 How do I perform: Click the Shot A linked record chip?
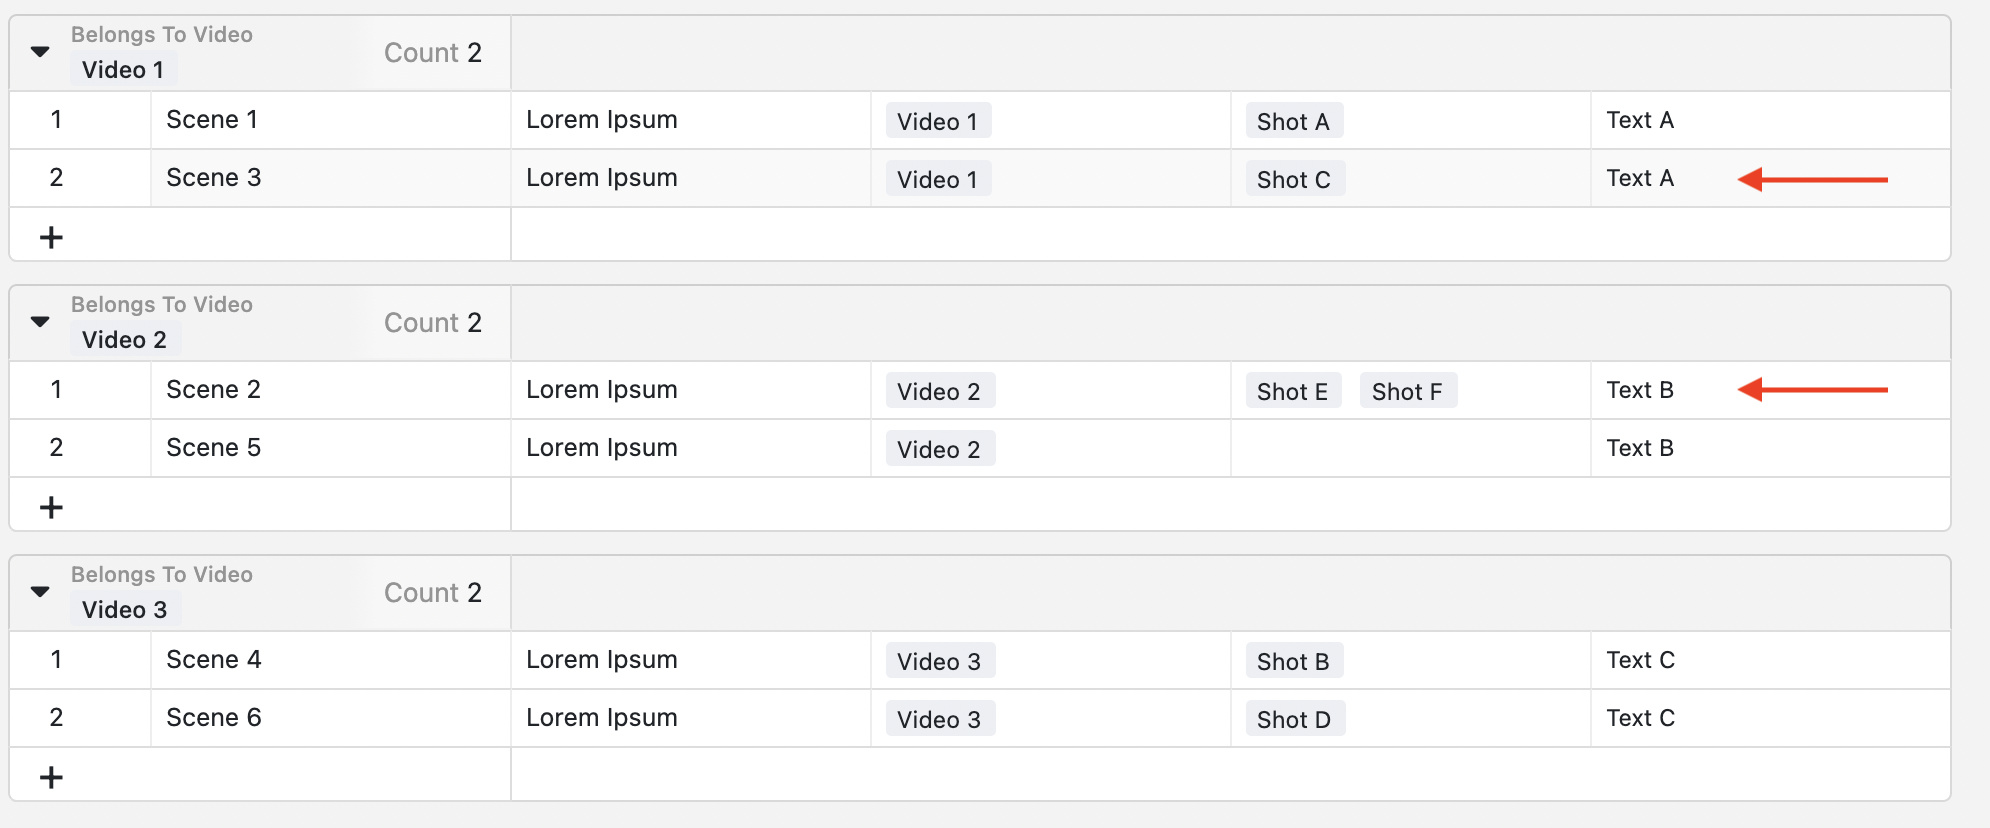coord(1293,121)
